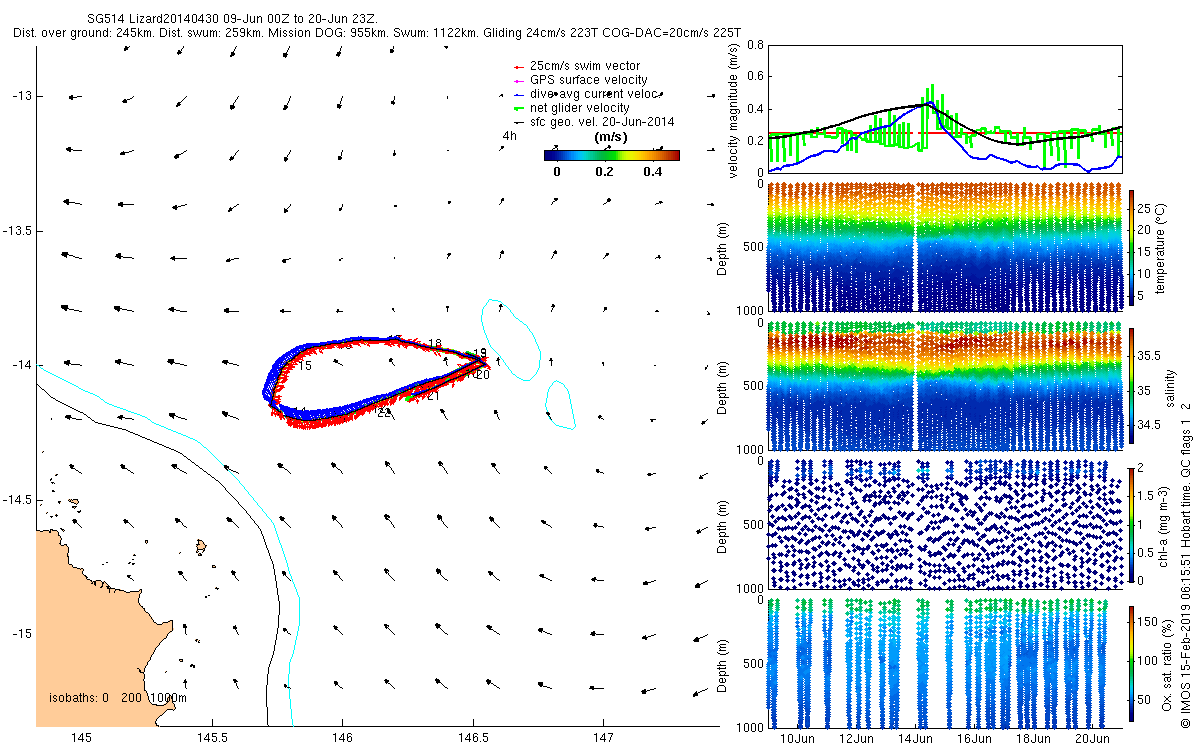Click the '-15' latitude tick label

click(x=23, y=634)
